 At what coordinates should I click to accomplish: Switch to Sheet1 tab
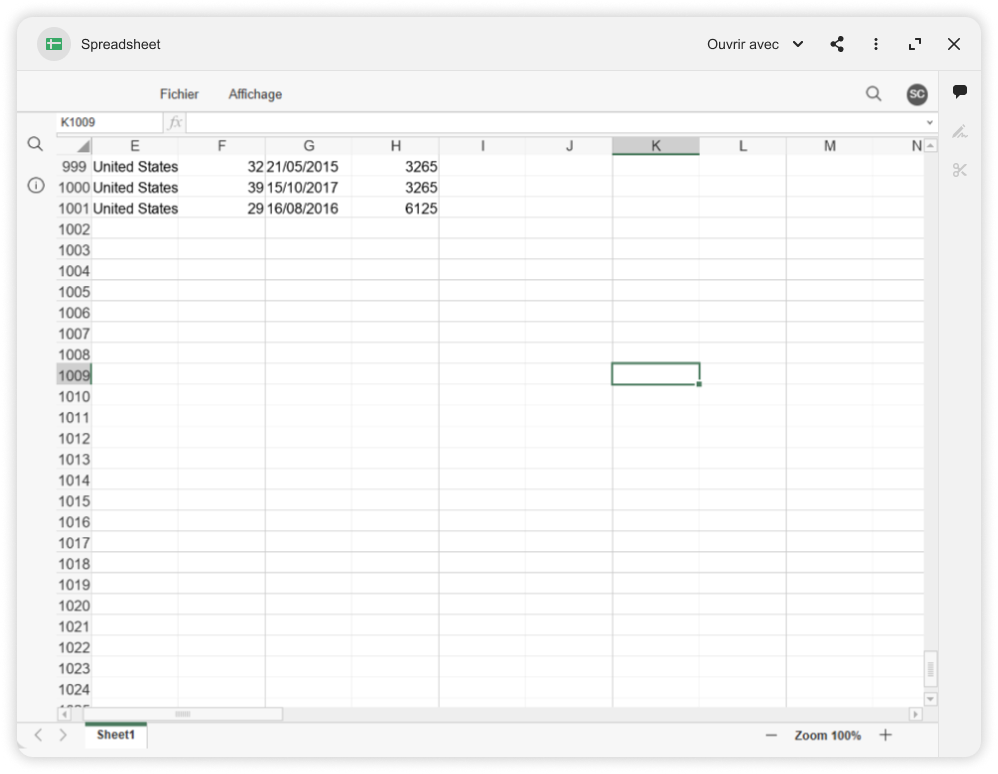coord(116,735)
